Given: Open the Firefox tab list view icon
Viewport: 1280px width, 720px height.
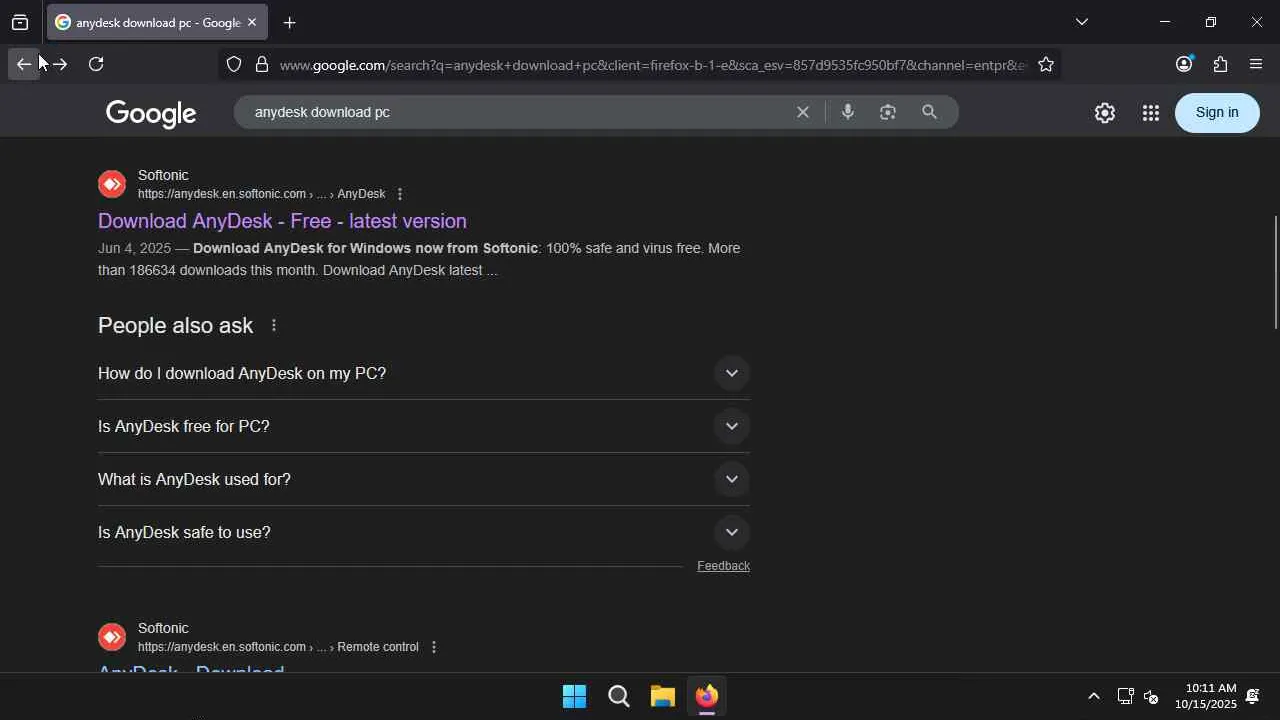Looking at the screenshot, I should (20, 22).
